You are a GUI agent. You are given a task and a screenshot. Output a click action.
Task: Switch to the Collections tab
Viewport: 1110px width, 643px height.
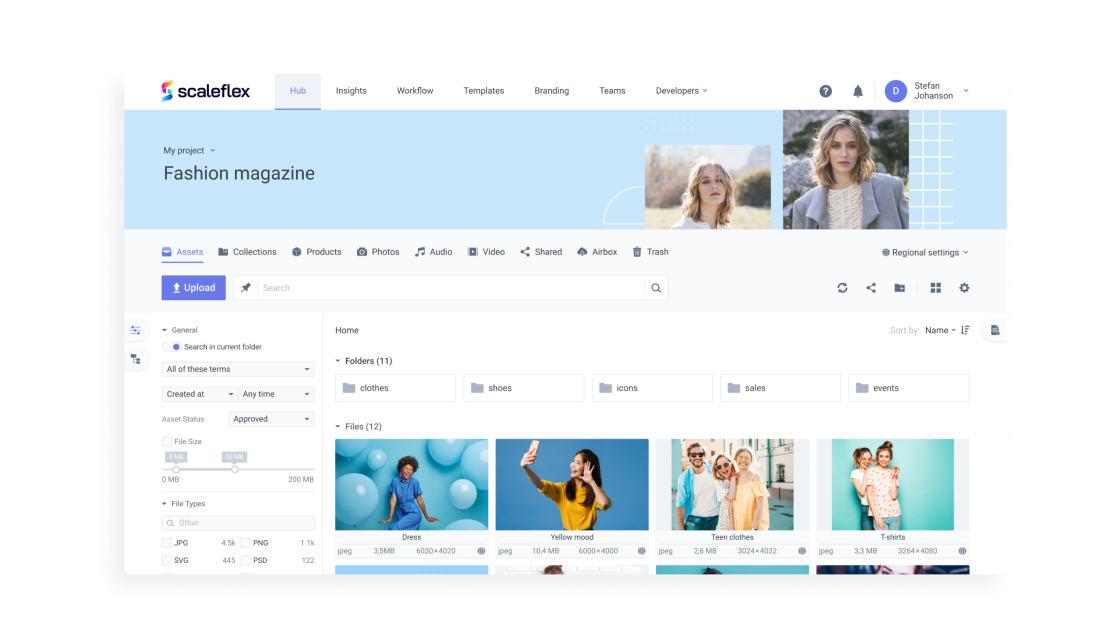247,251
